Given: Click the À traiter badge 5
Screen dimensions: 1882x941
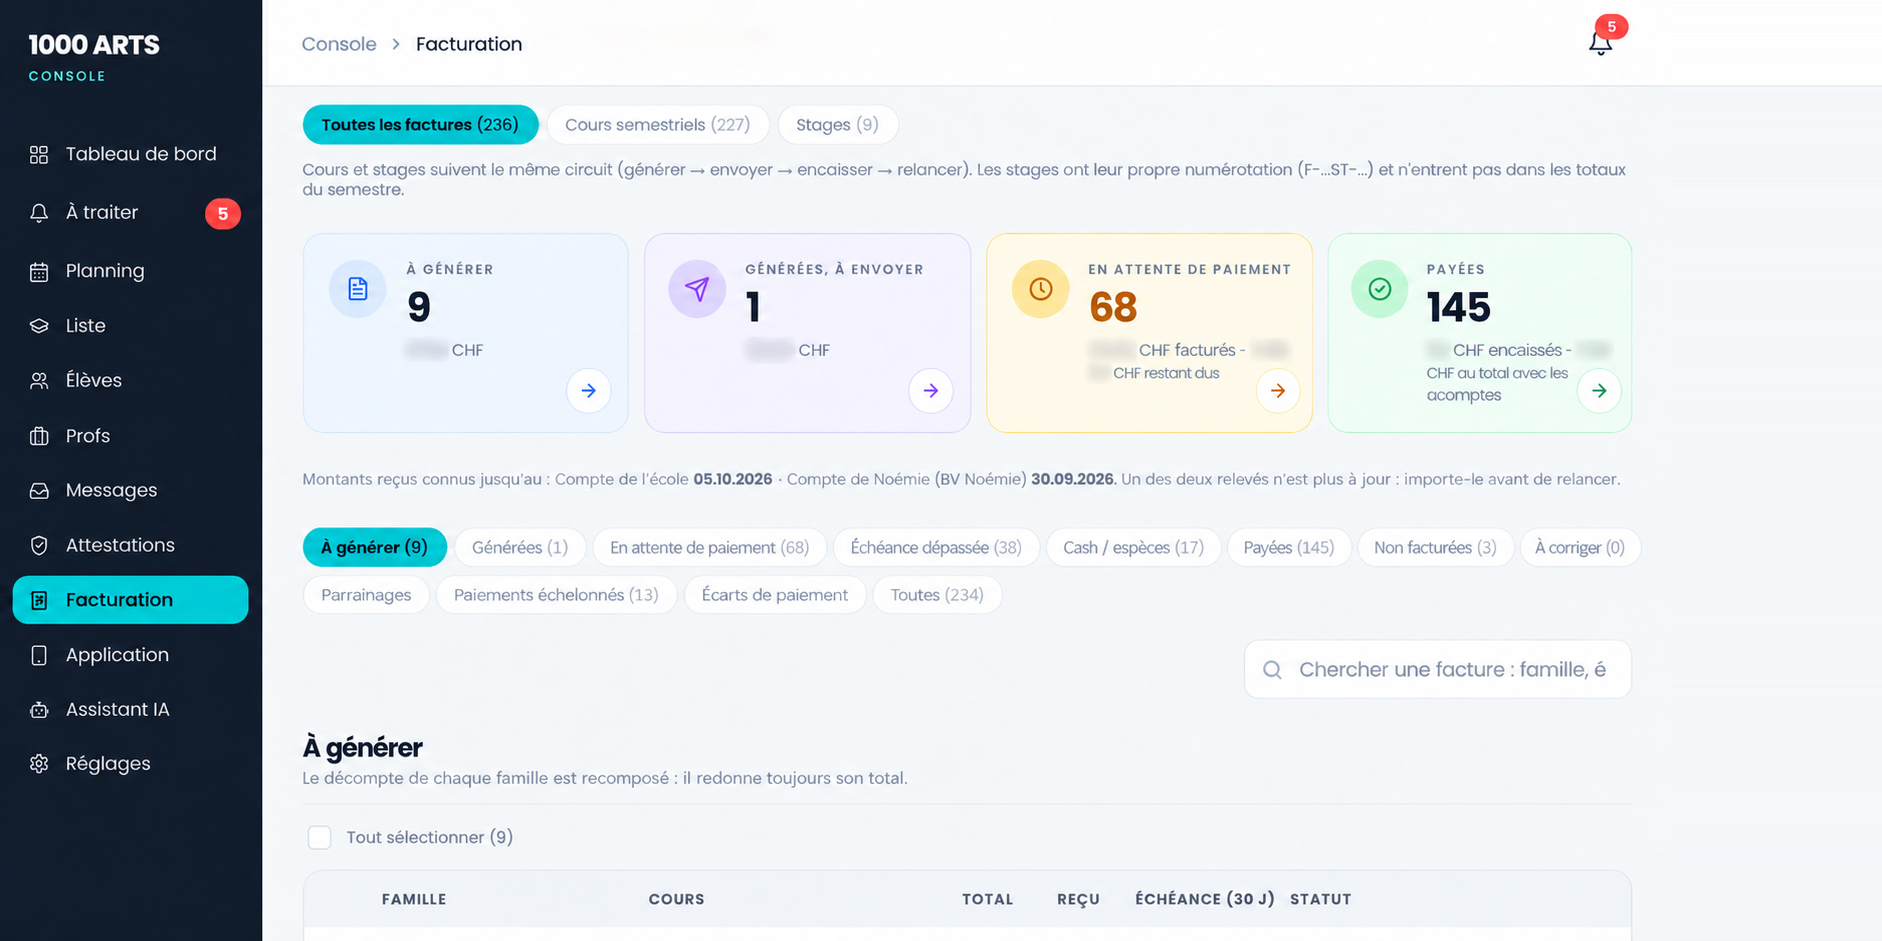Looking at the screenshot, I should tap(223, 213).
